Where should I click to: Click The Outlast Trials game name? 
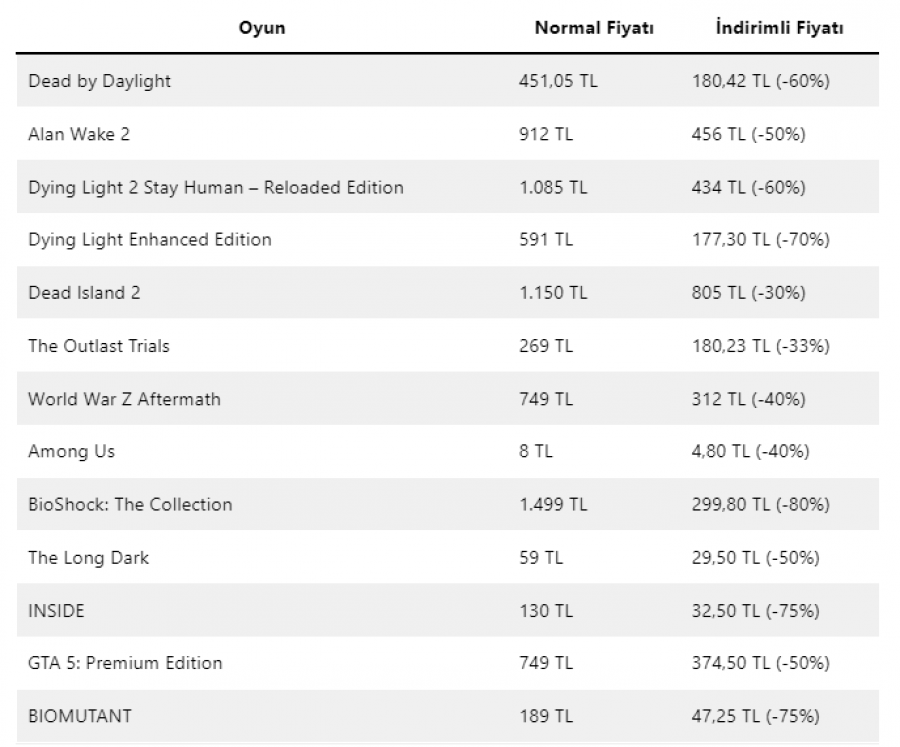pyautogui.click(x=99, y=346)
